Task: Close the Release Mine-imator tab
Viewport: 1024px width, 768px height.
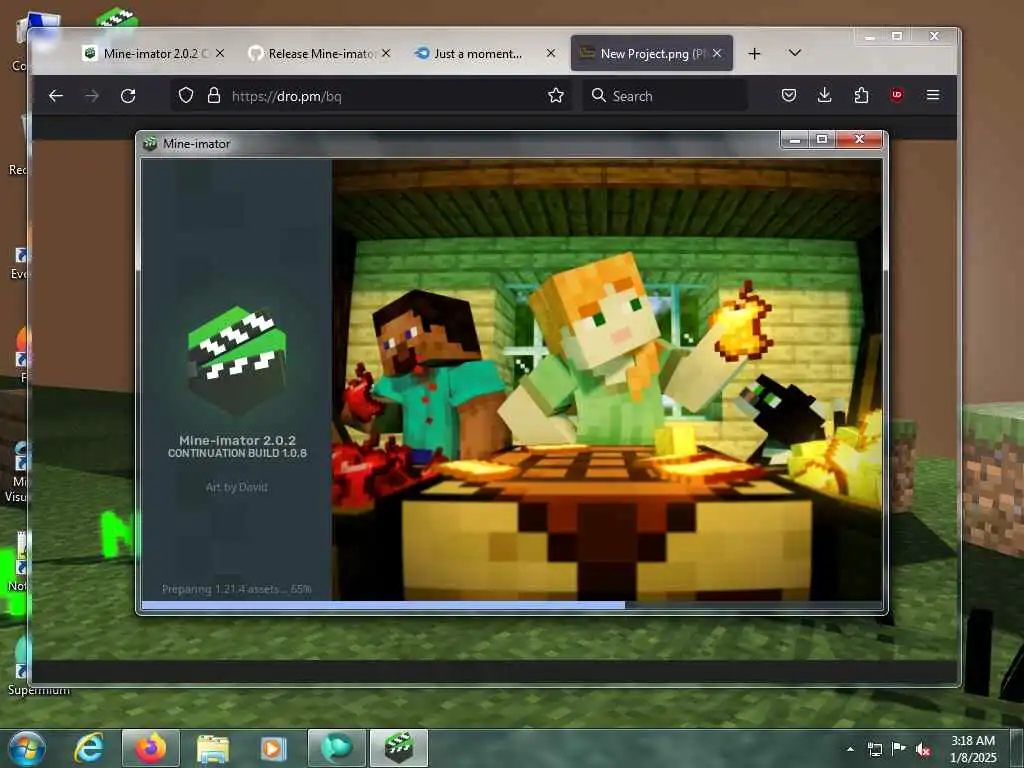Action: click(386, 54)
